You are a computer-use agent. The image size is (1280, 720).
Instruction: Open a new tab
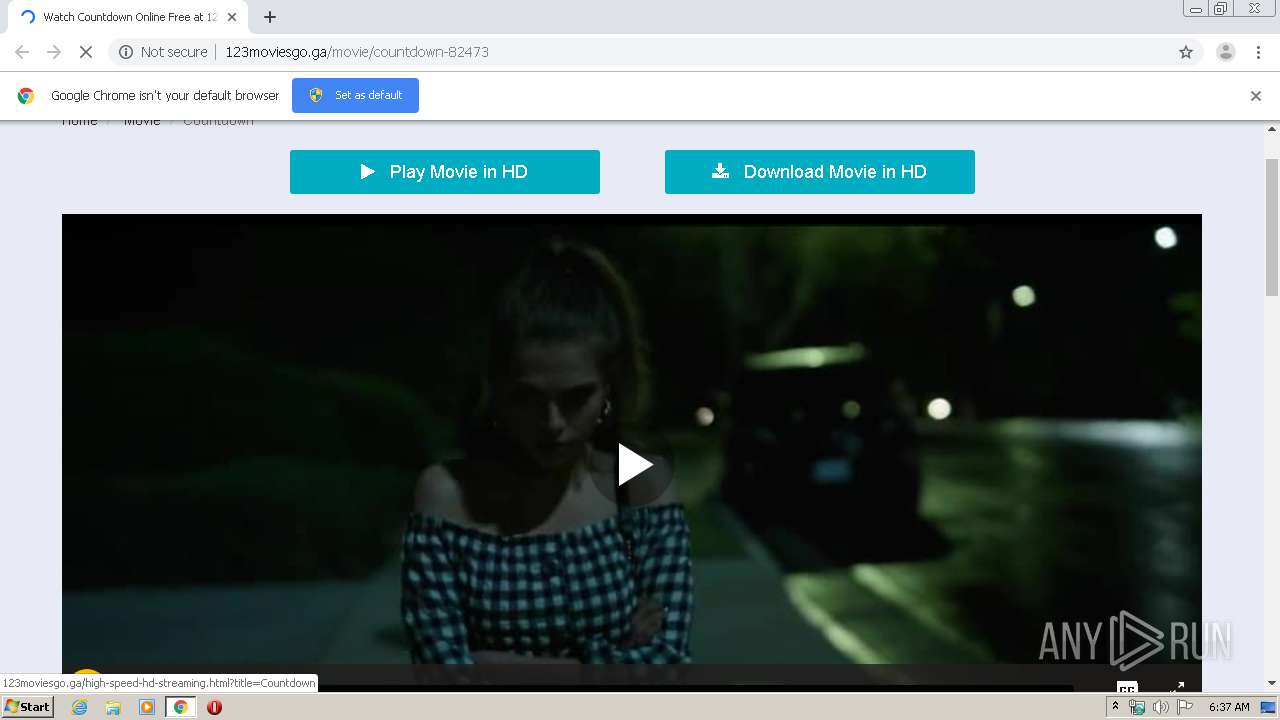point(270,17)
